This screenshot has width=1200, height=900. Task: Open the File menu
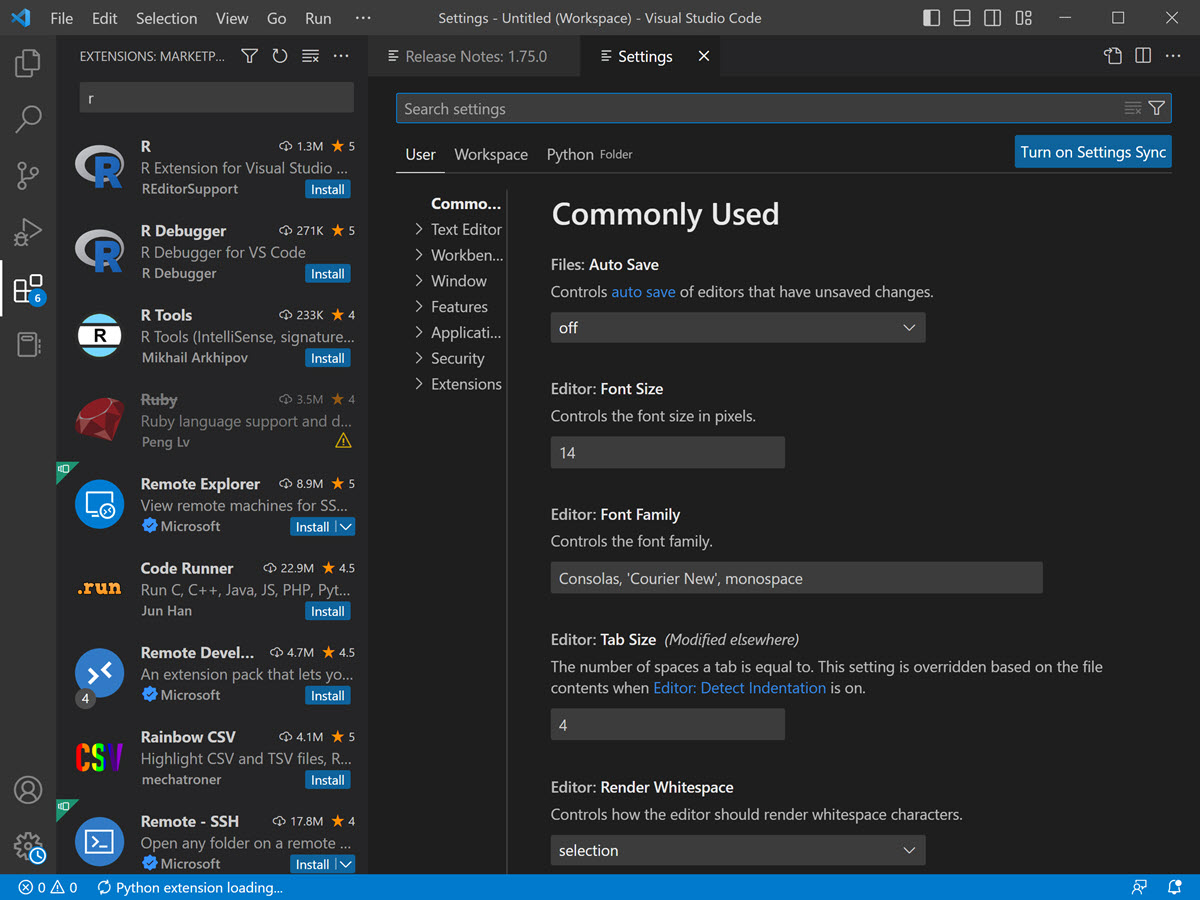click(61, 18)
